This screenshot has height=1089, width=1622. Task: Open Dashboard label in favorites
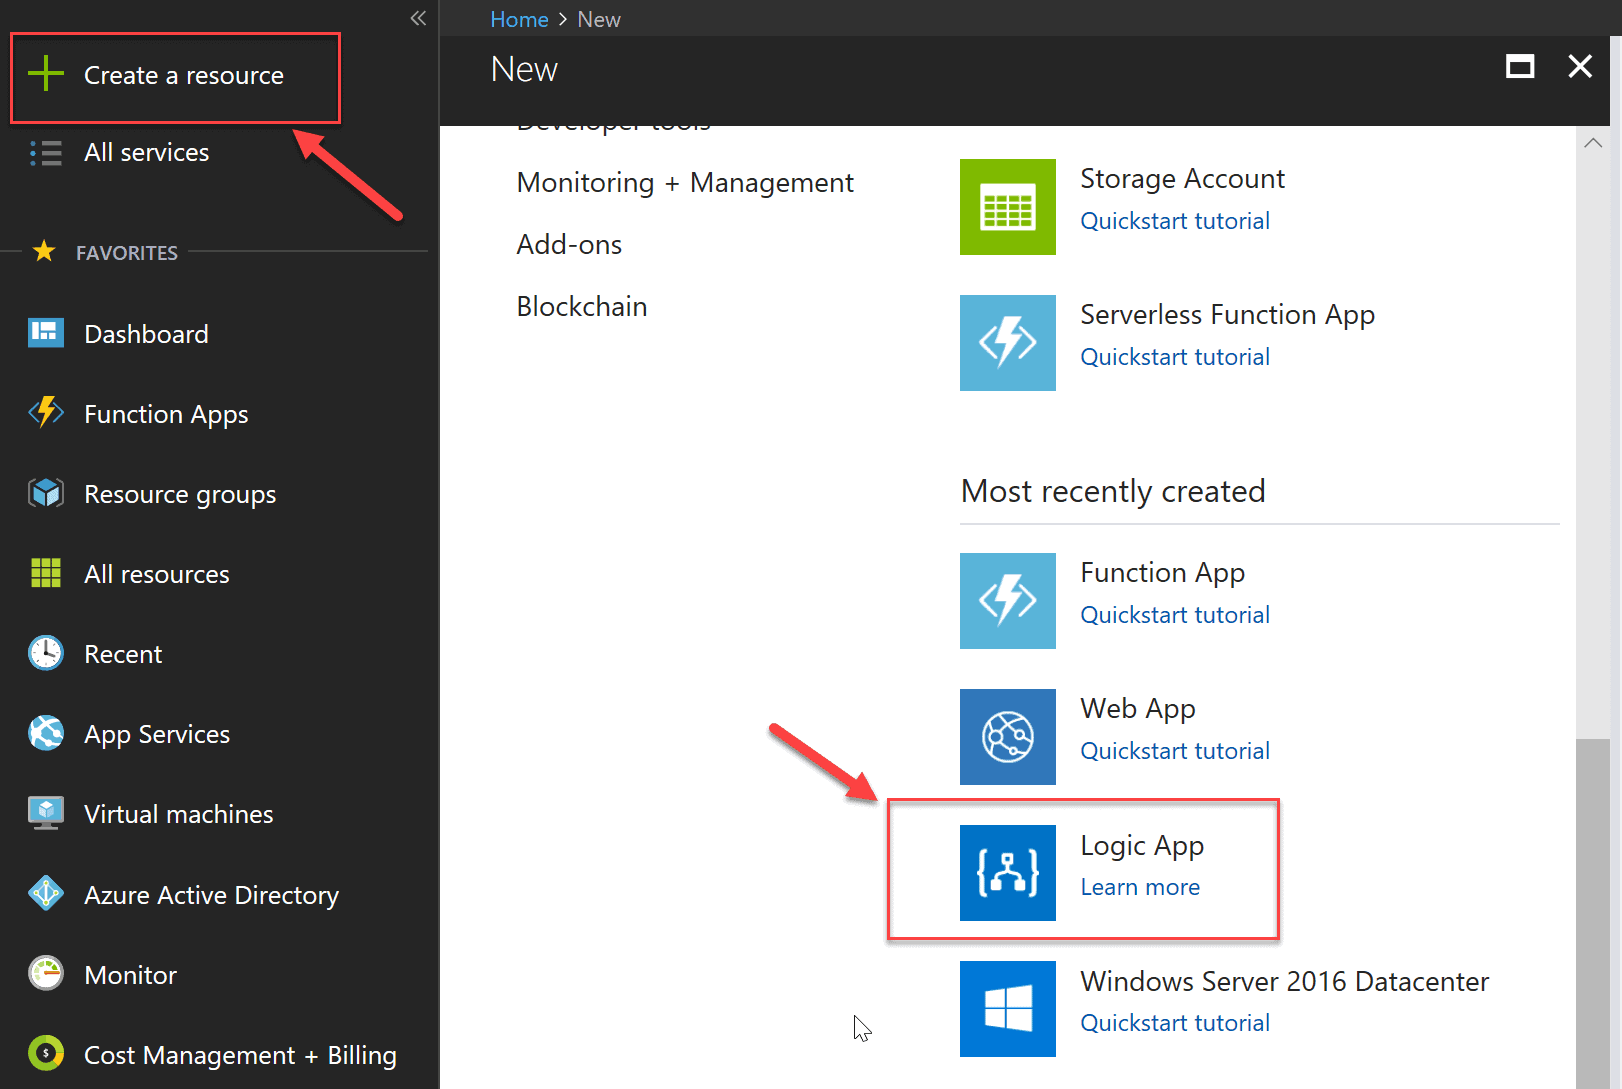coord(147,334)
